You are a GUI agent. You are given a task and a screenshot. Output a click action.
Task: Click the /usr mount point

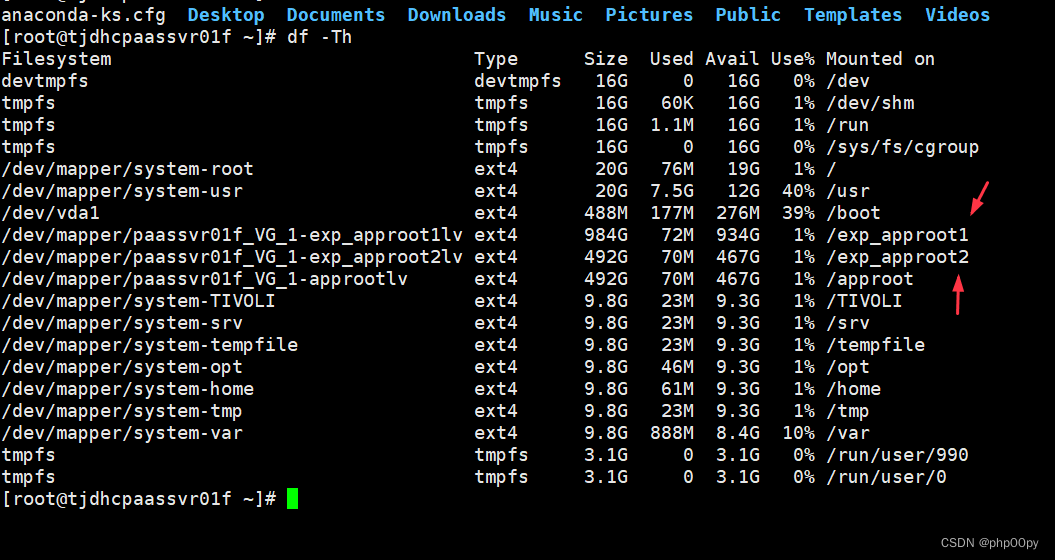[848, 191]
